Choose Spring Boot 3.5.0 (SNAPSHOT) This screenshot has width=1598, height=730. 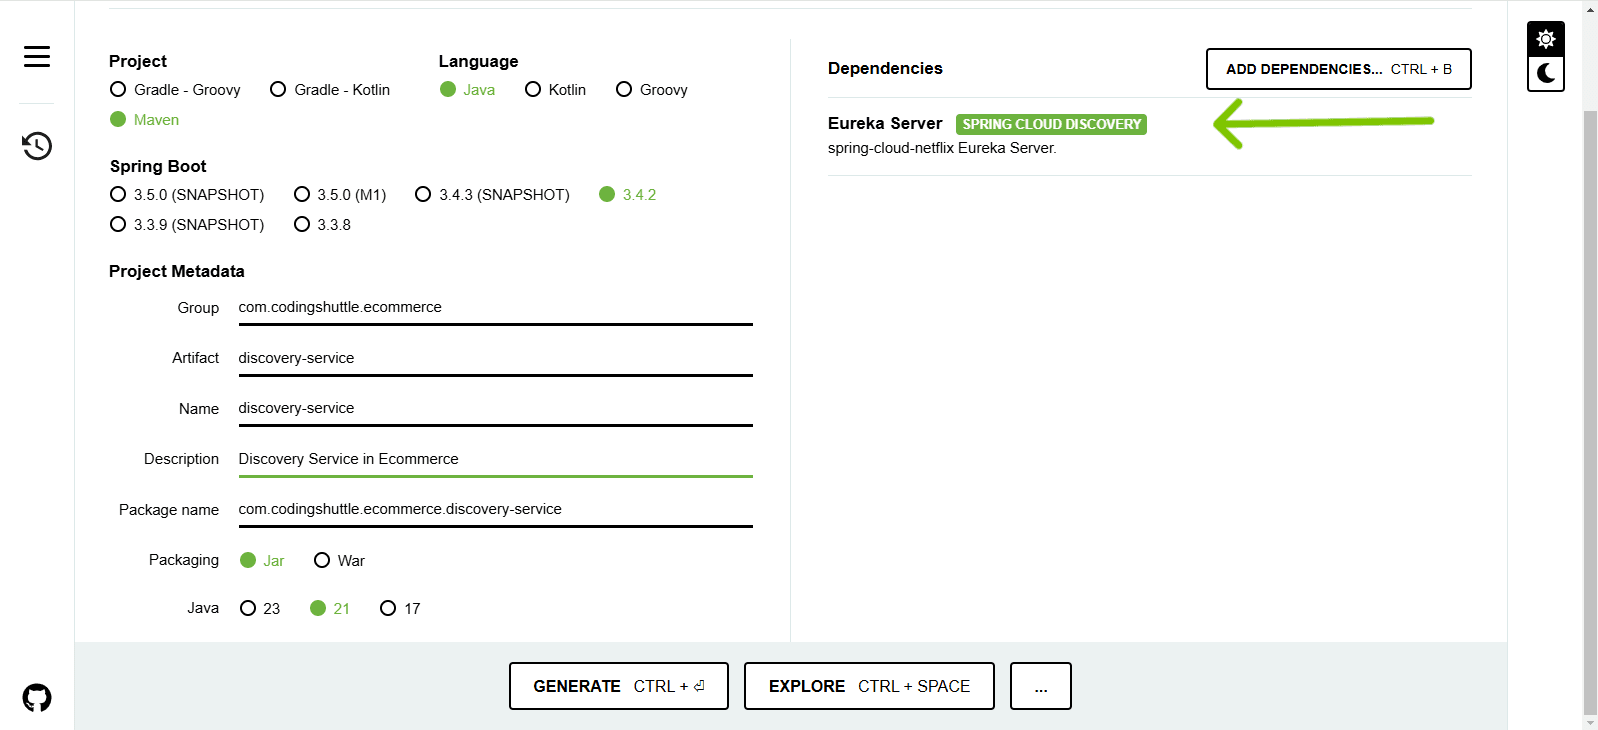point(187,195)
